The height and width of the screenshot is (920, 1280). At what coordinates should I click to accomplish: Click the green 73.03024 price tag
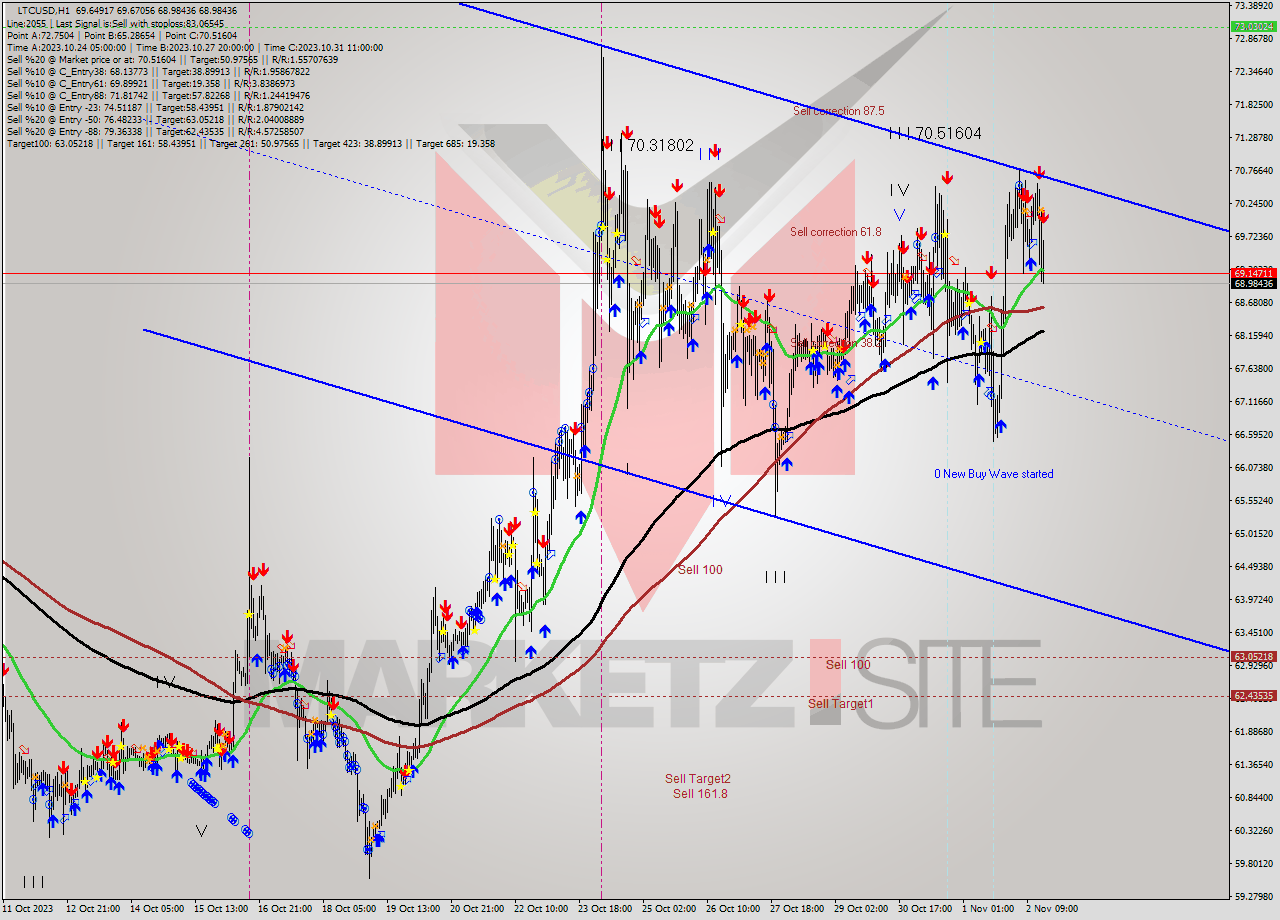tap(1254, 27)
